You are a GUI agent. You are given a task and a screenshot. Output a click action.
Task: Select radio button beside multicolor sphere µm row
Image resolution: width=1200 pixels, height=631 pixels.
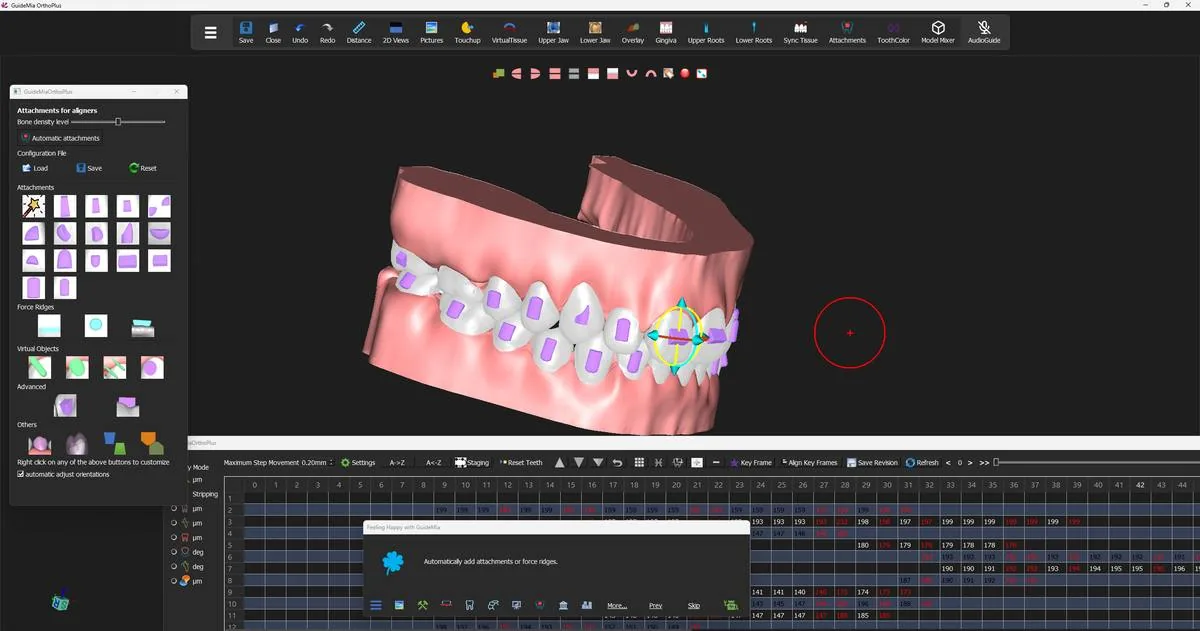(x=174, y=580)
